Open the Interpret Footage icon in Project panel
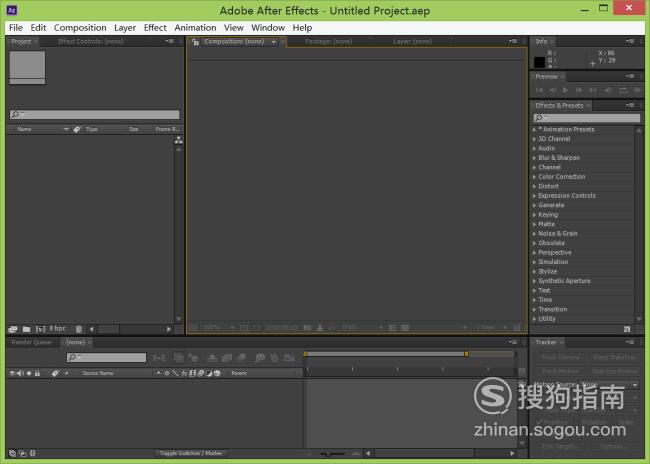Screen dimensions: 650x464 coord(12,329)
